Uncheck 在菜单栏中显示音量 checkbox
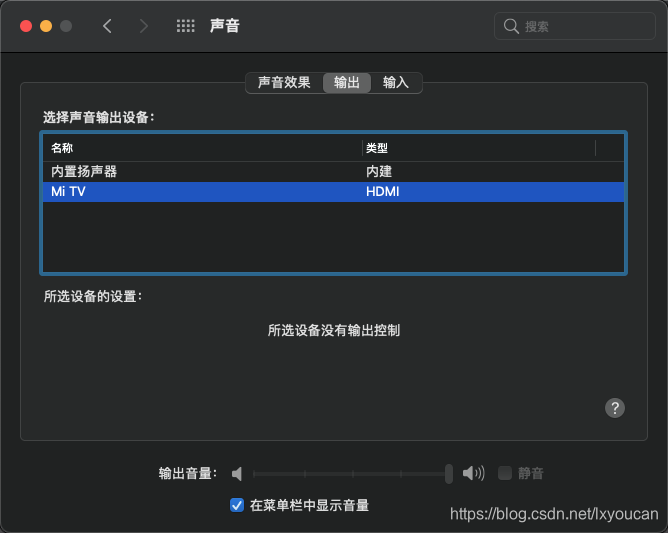Image resolution: width=668 pixels, height=533 pixels. tap(237, 505)
